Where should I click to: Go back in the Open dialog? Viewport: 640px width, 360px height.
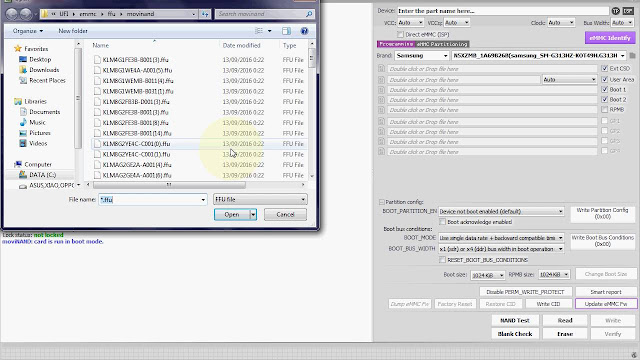tap(12, 14)
